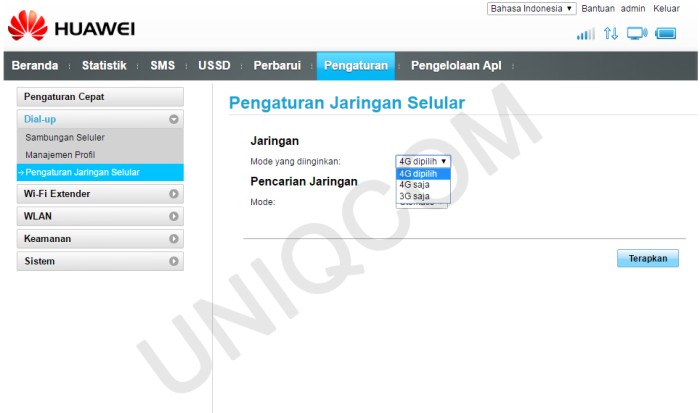700x413 pixels.
Task: Click the preferred mode dropdown showing 4G dipilih
Action: [423, 162]
